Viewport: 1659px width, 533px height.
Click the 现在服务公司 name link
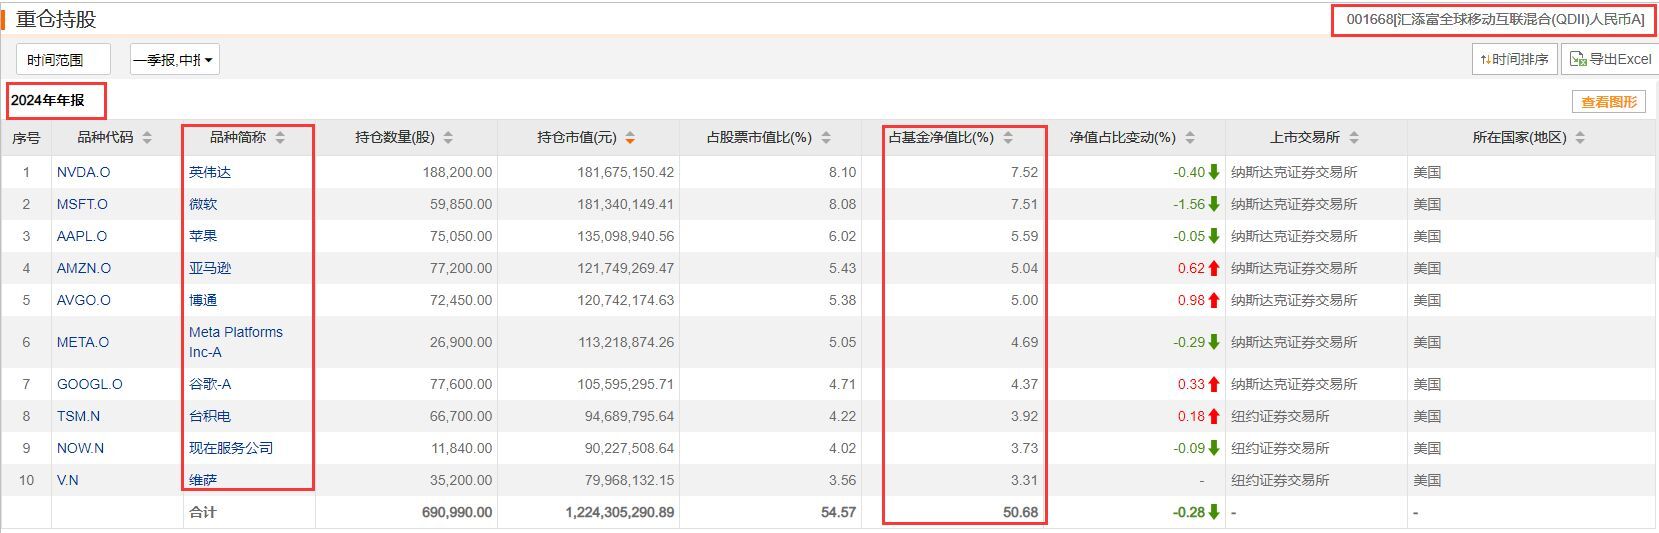[x=231, y=448]
